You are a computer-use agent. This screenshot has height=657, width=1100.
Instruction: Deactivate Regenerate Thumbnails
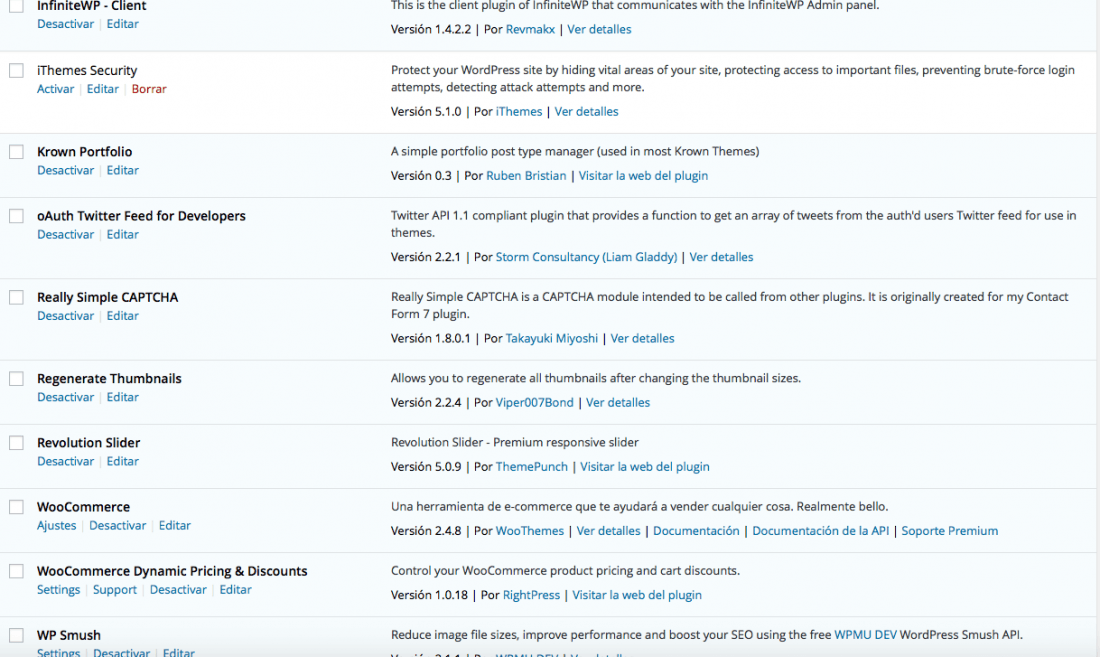[65, 398]
